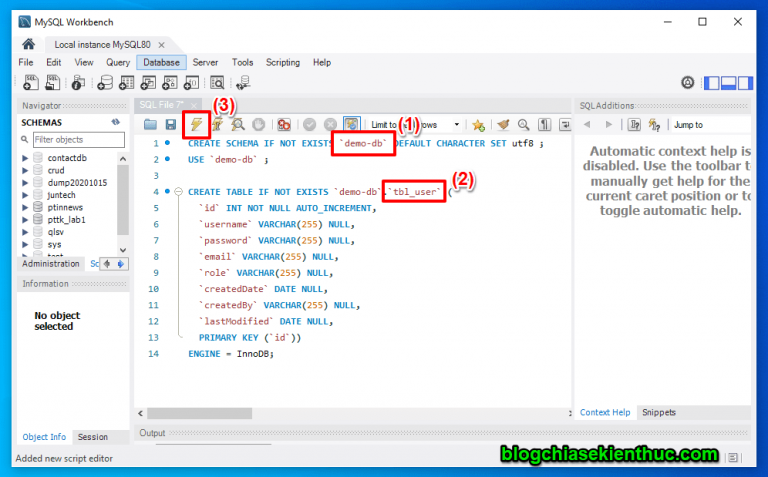This screenshot has width=768, height=477.
Task: Open the home screen tab icon
Action: 28,45
